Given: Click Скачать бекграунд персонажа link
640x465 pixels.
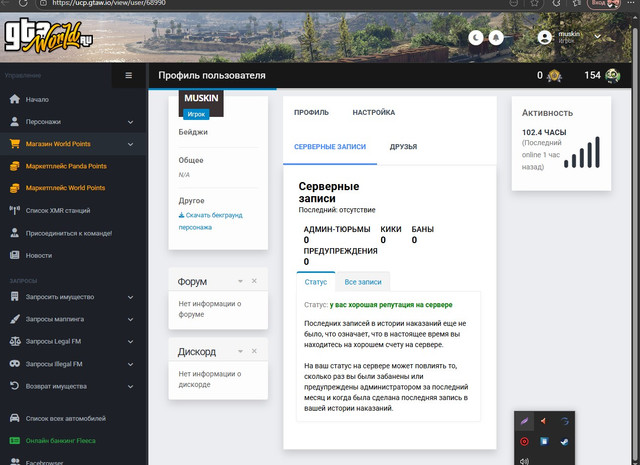Looking at the screenshot, I should (x=211, y=221).
